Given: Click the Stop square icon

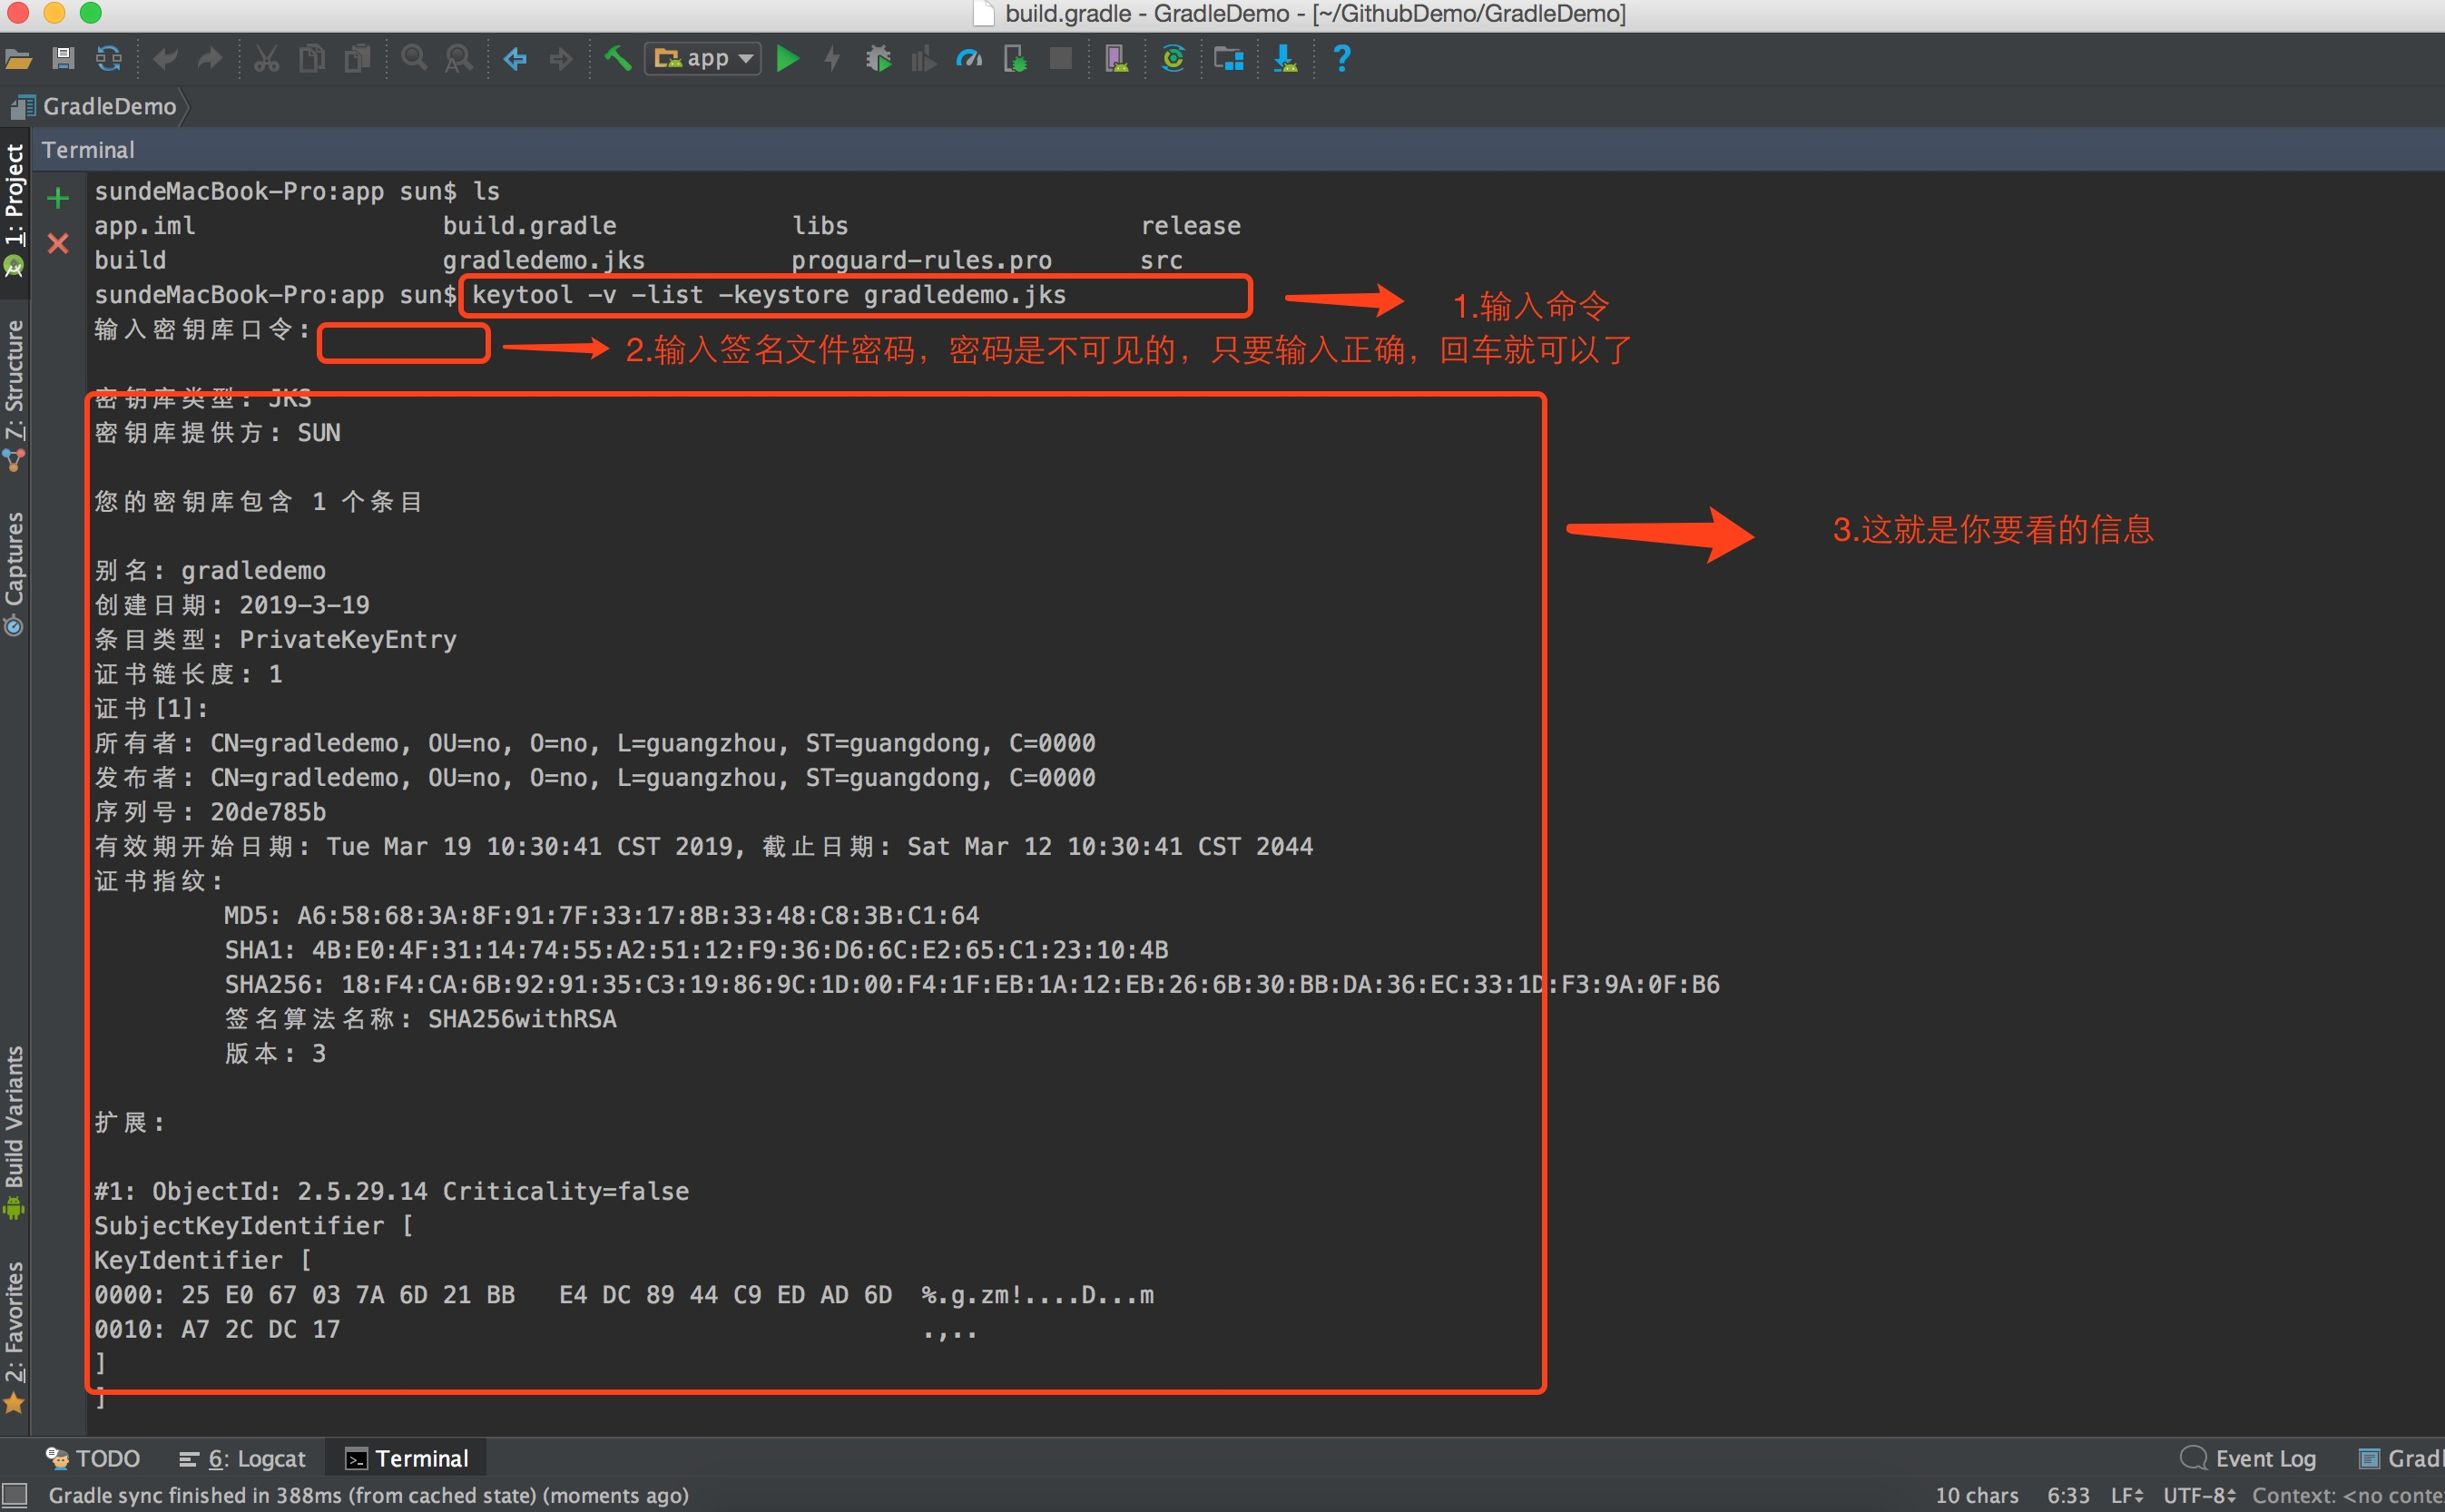Looking at the screenshot, I should 1061,59.
